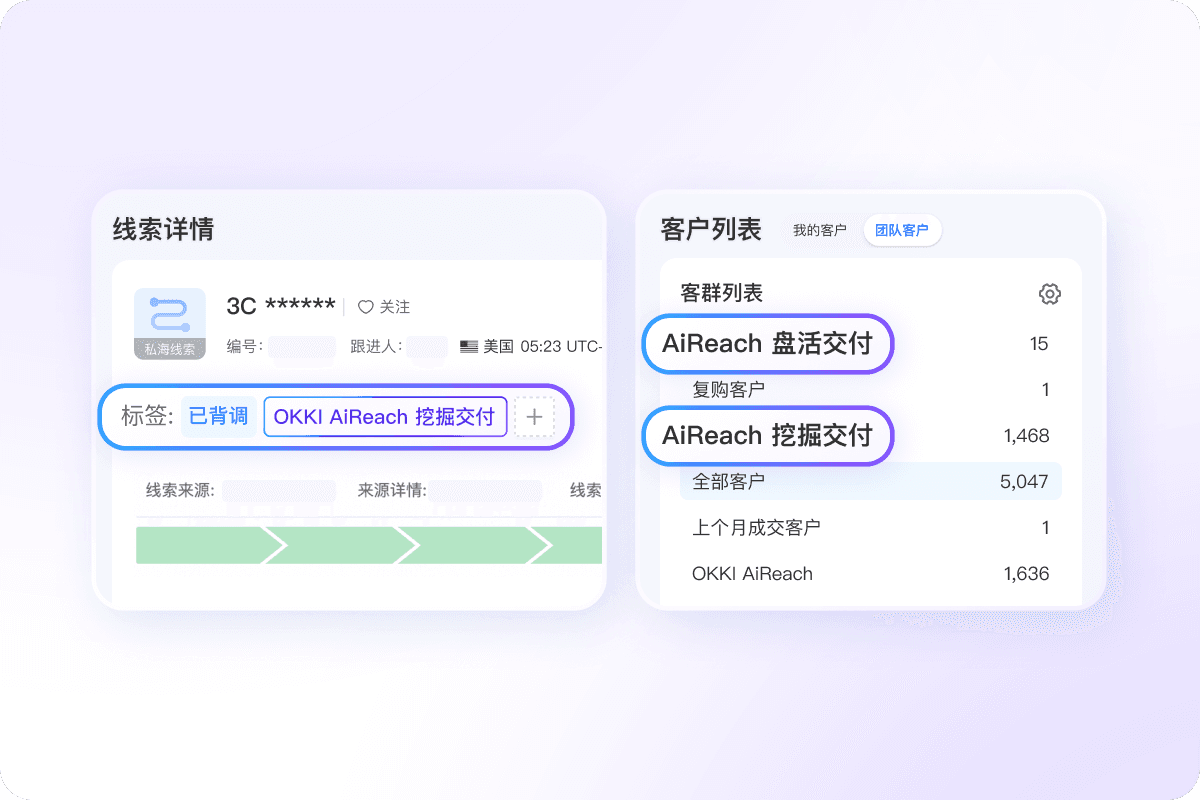
Task: Click the private sea lead avatar icon
Action: (x=170, y=323)
